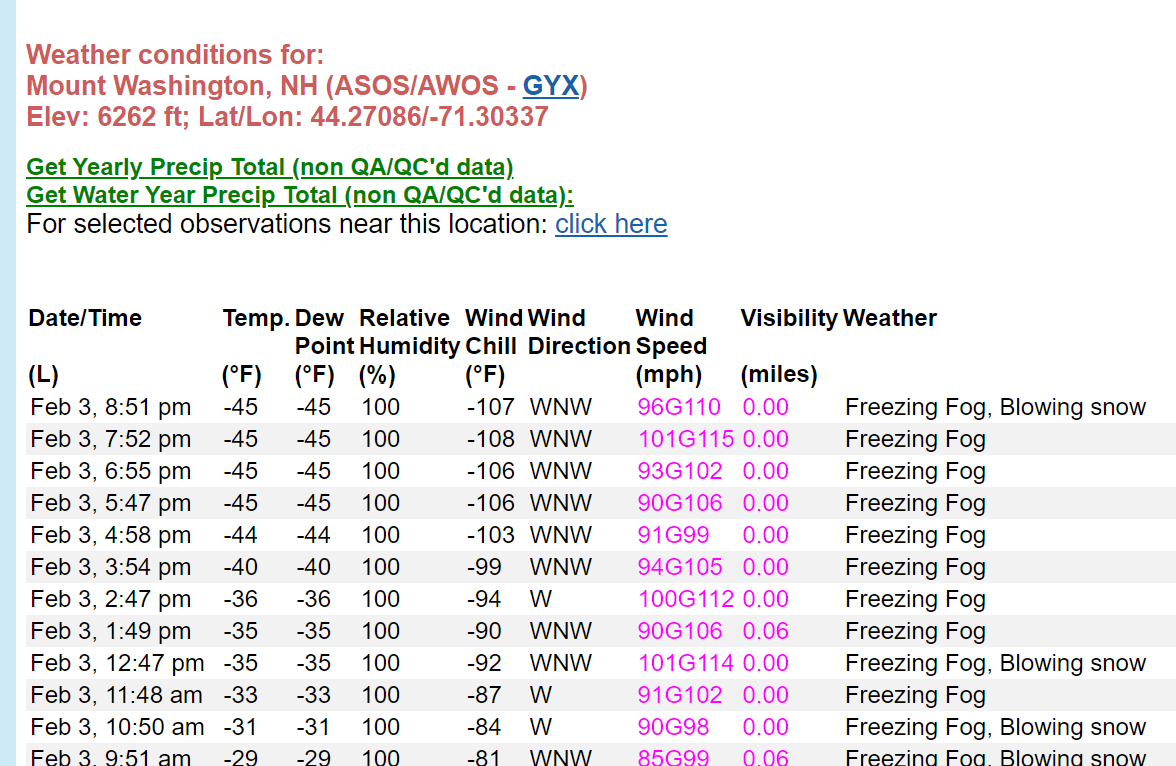Select the 'Dew Point' column header
This screenshot has width=1176, height=766.
point(324,332)
